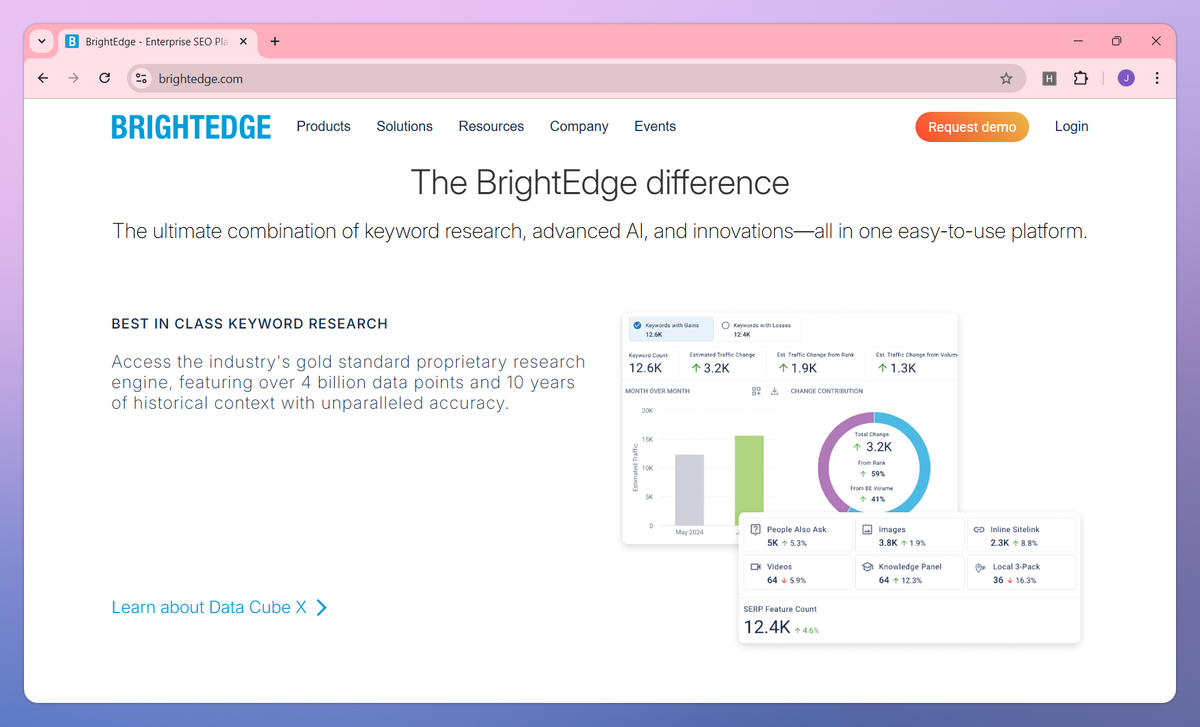Open the Products menu

point(323,126)
